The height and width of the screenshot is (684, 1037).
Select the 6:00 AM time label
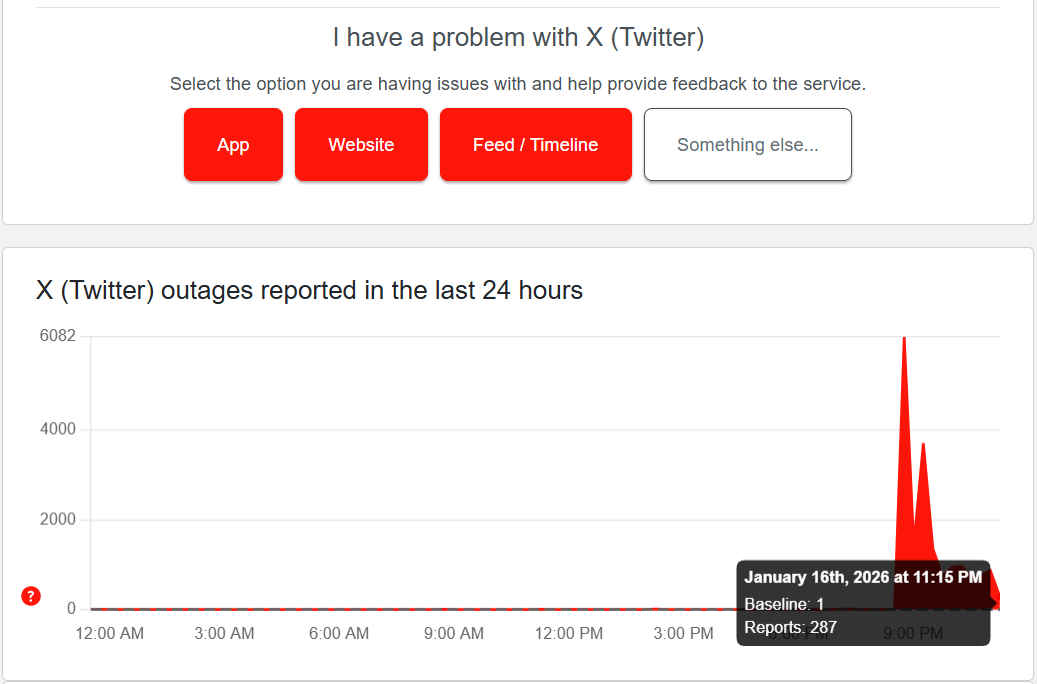(339, 633)
